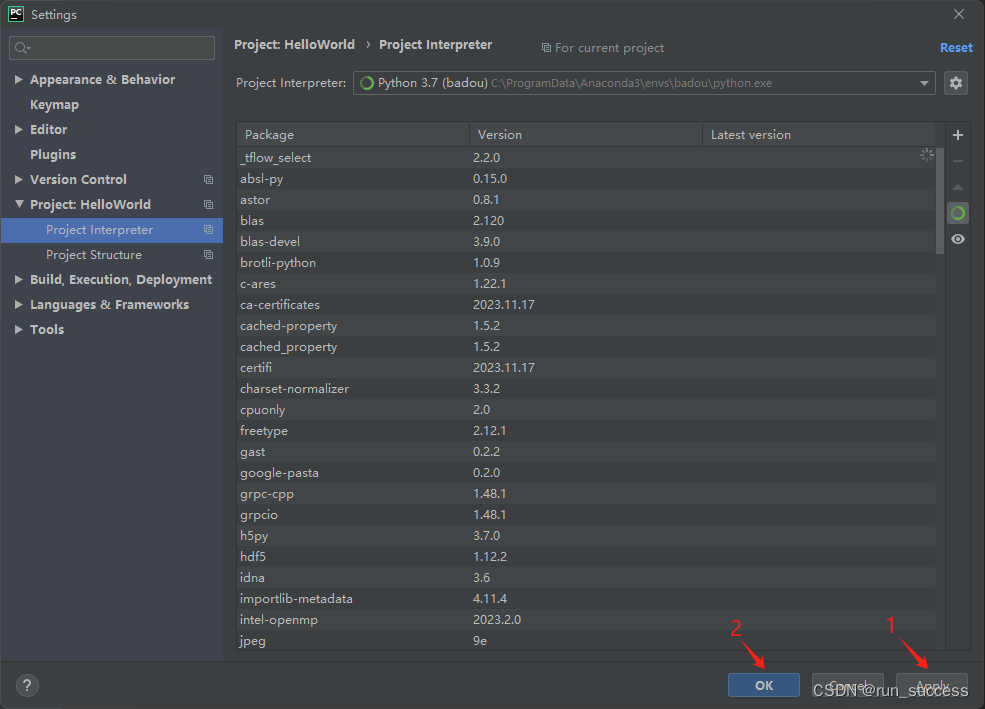Select the google-pasta package row
The width and height of the screenshot is (985, 709).
tap(585, 473)
